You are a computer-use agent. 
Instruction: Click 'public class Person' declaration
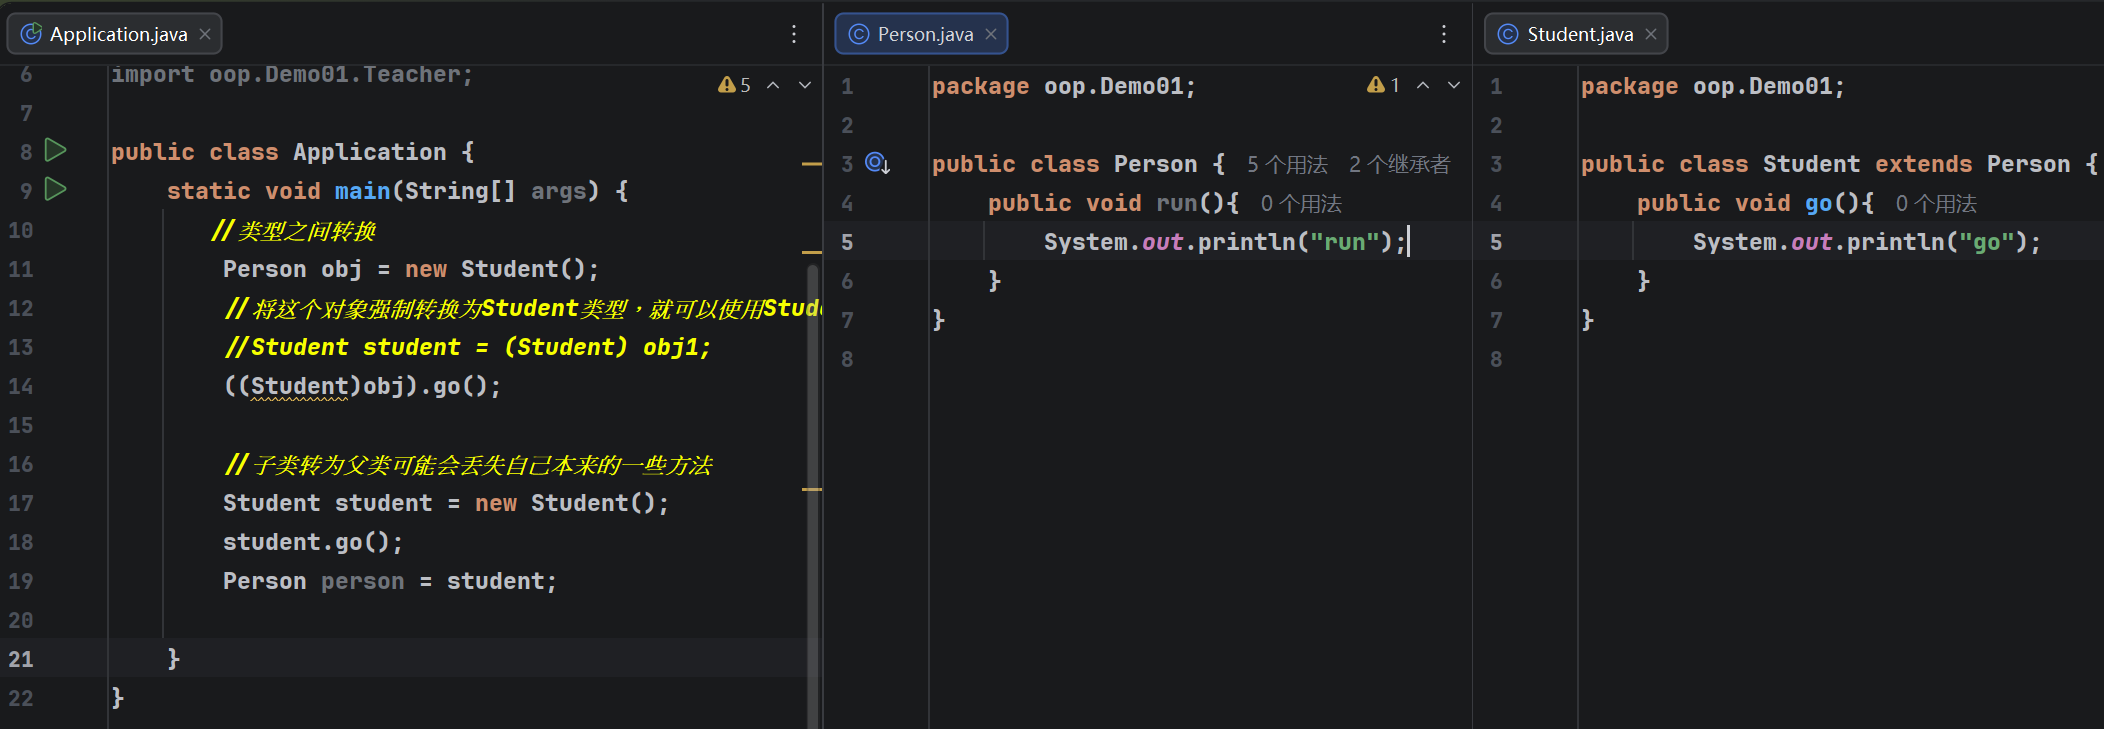coord(1064,164)
